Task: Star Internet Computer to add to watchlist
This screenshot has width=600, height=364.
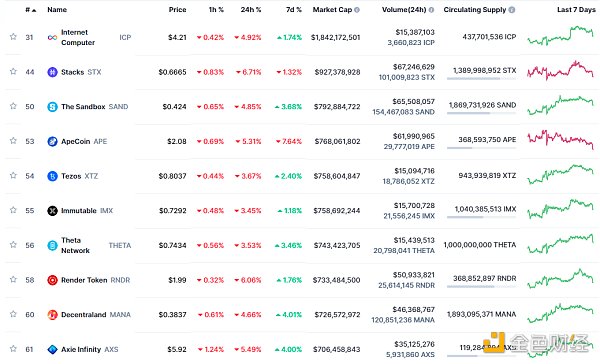Action: pos(13,37)
